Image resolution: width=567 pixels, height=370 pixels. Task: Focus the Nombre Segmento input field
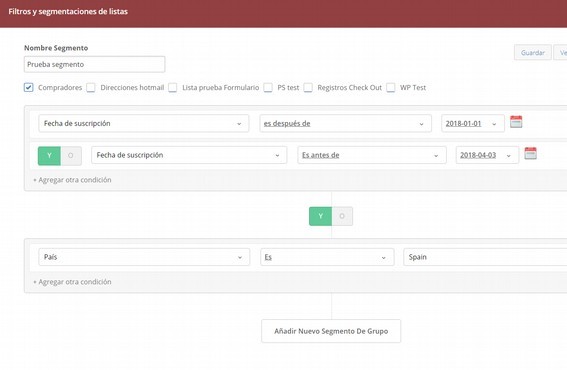[x=95, y=64]
